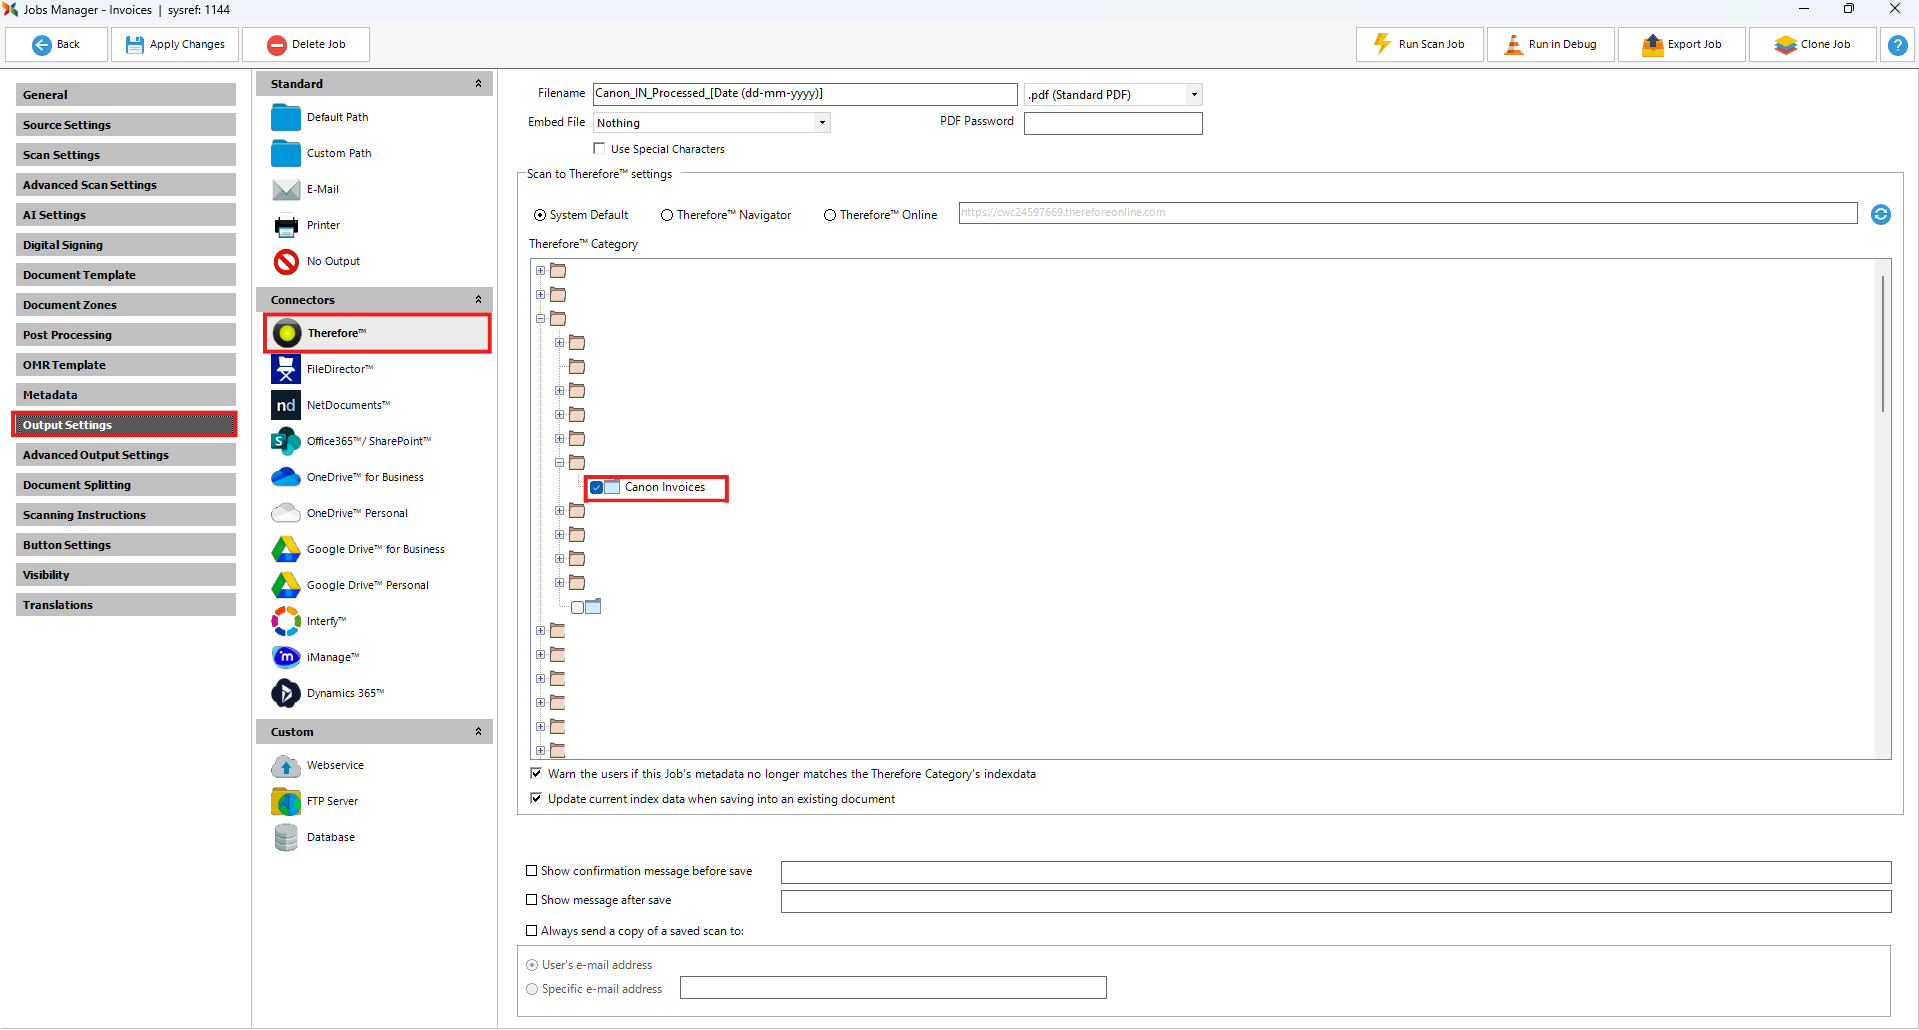Choose the Interfy connector icon
The width and height of the screenshot is (1919, 1030).
286,621
